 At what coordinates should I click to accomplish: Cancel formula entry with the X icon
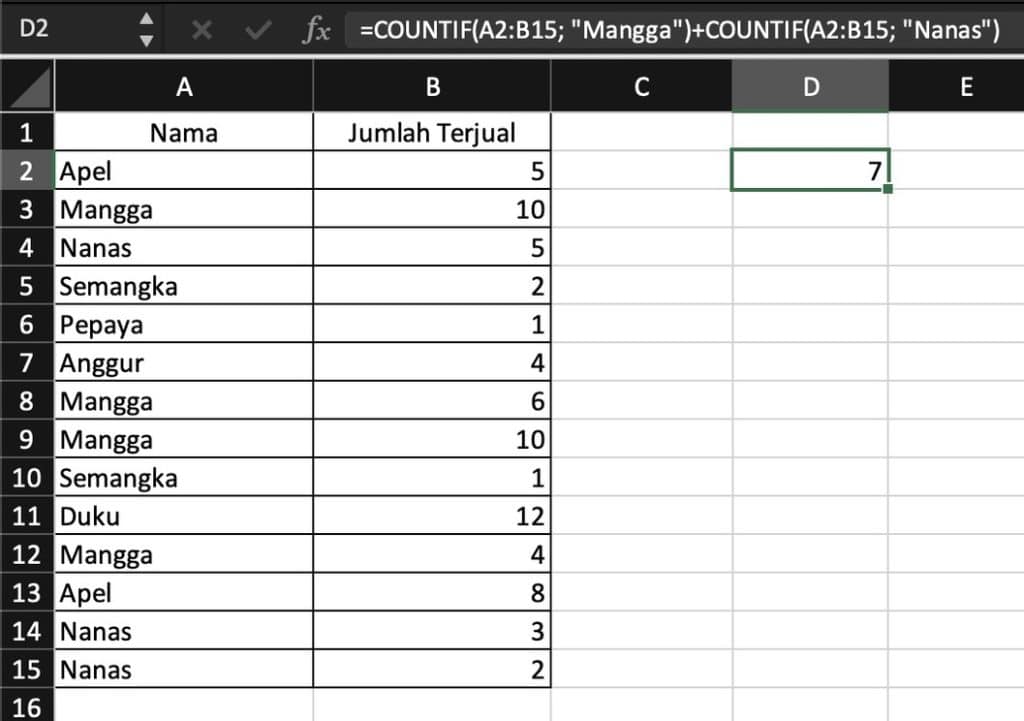click(x=202, y=30)
